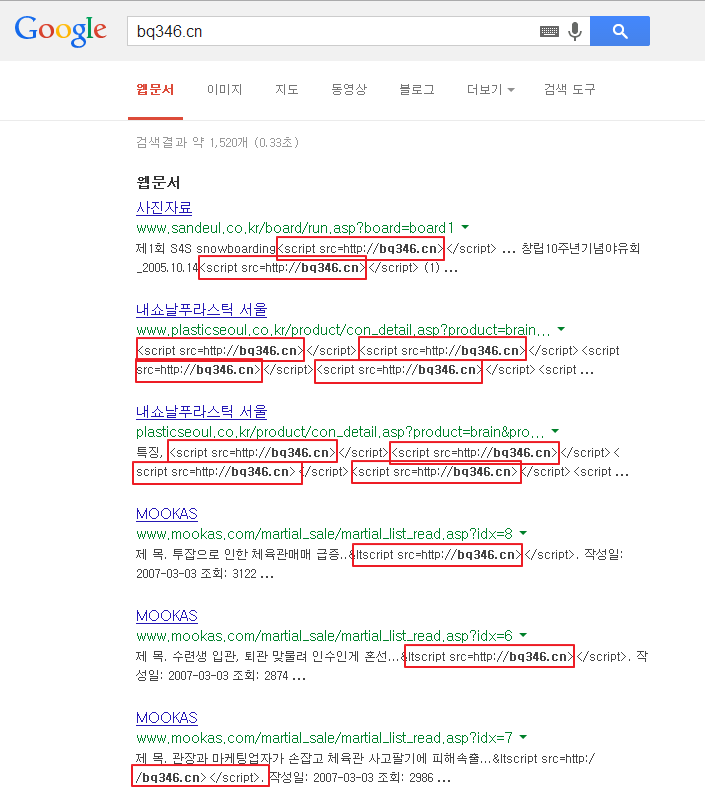Switch to the 이미지 tab

[x=224, y=90]
